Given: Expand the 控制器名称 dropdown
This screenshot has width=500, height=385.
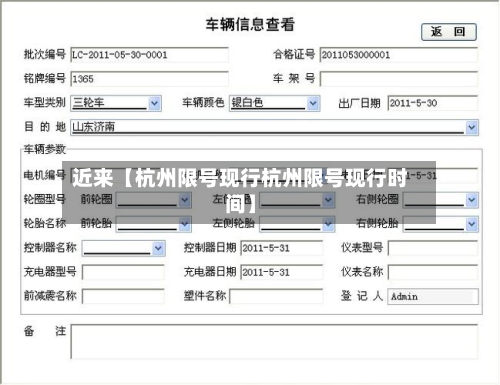Looking at the screenshot, I should click(124, 248).
